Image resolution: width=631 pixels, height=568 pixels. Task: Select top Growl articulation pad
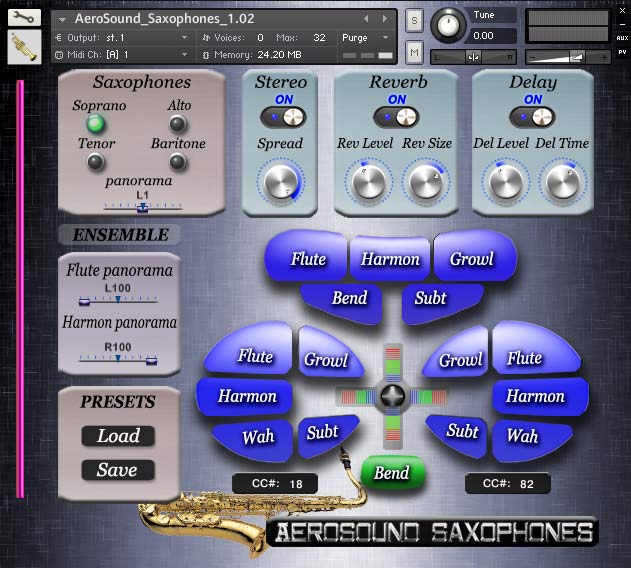coord(474,258)
